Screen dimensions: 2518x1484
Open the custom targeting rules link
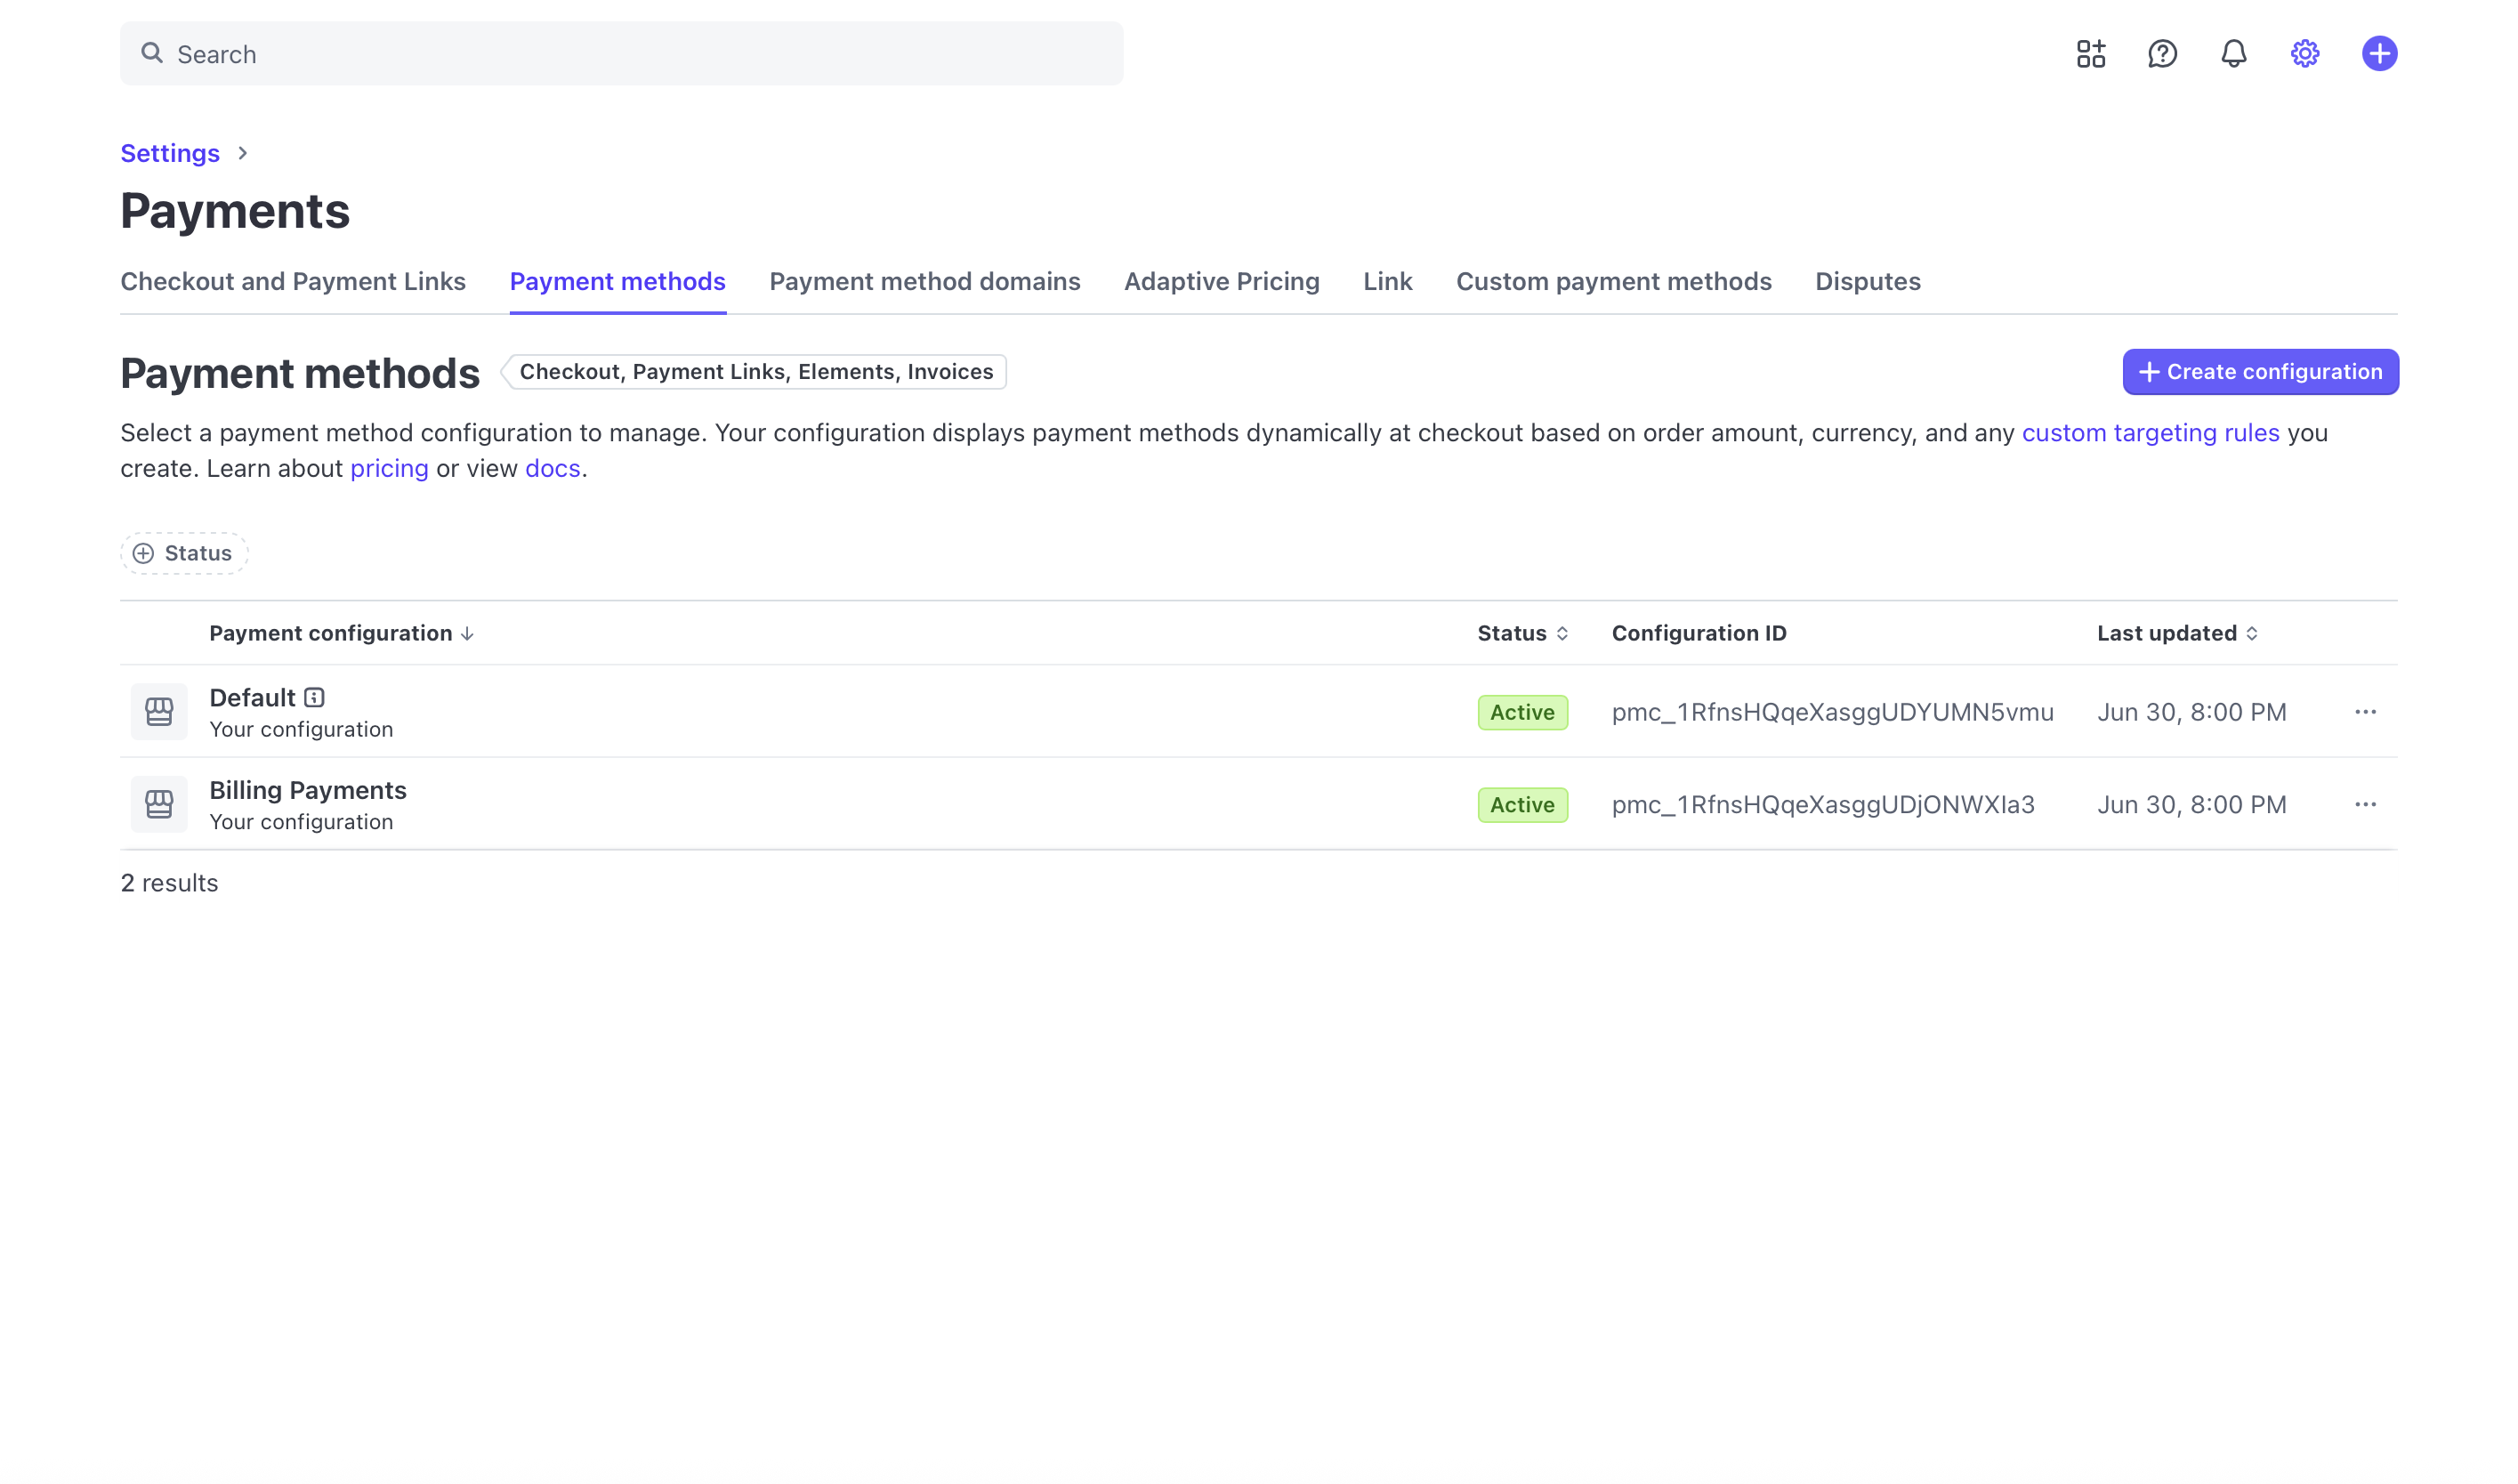tap(2150, 433)
